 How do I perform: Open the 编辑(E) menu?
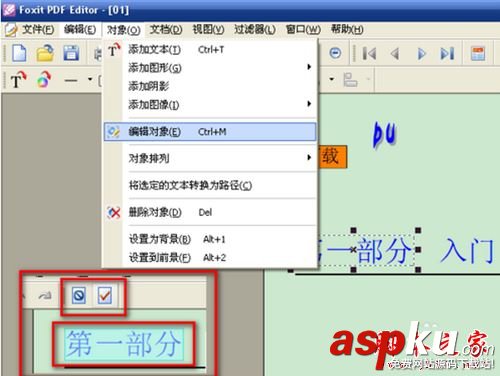(x=80, y=30)
